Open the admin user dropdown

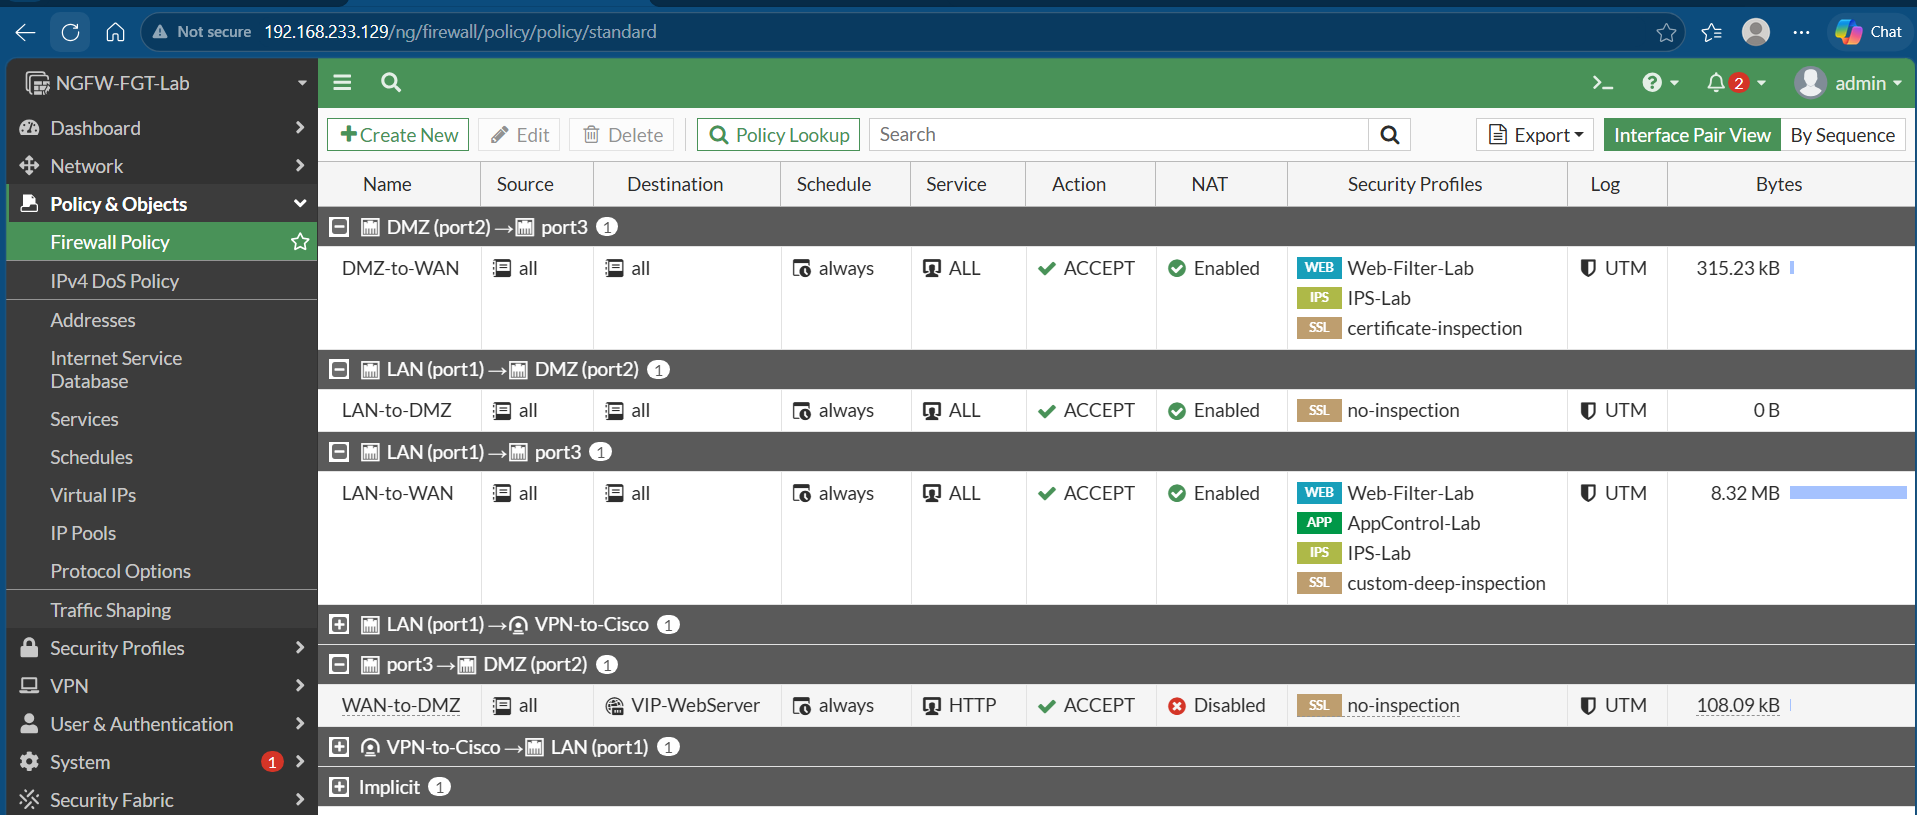click(x=1849, y=83)
